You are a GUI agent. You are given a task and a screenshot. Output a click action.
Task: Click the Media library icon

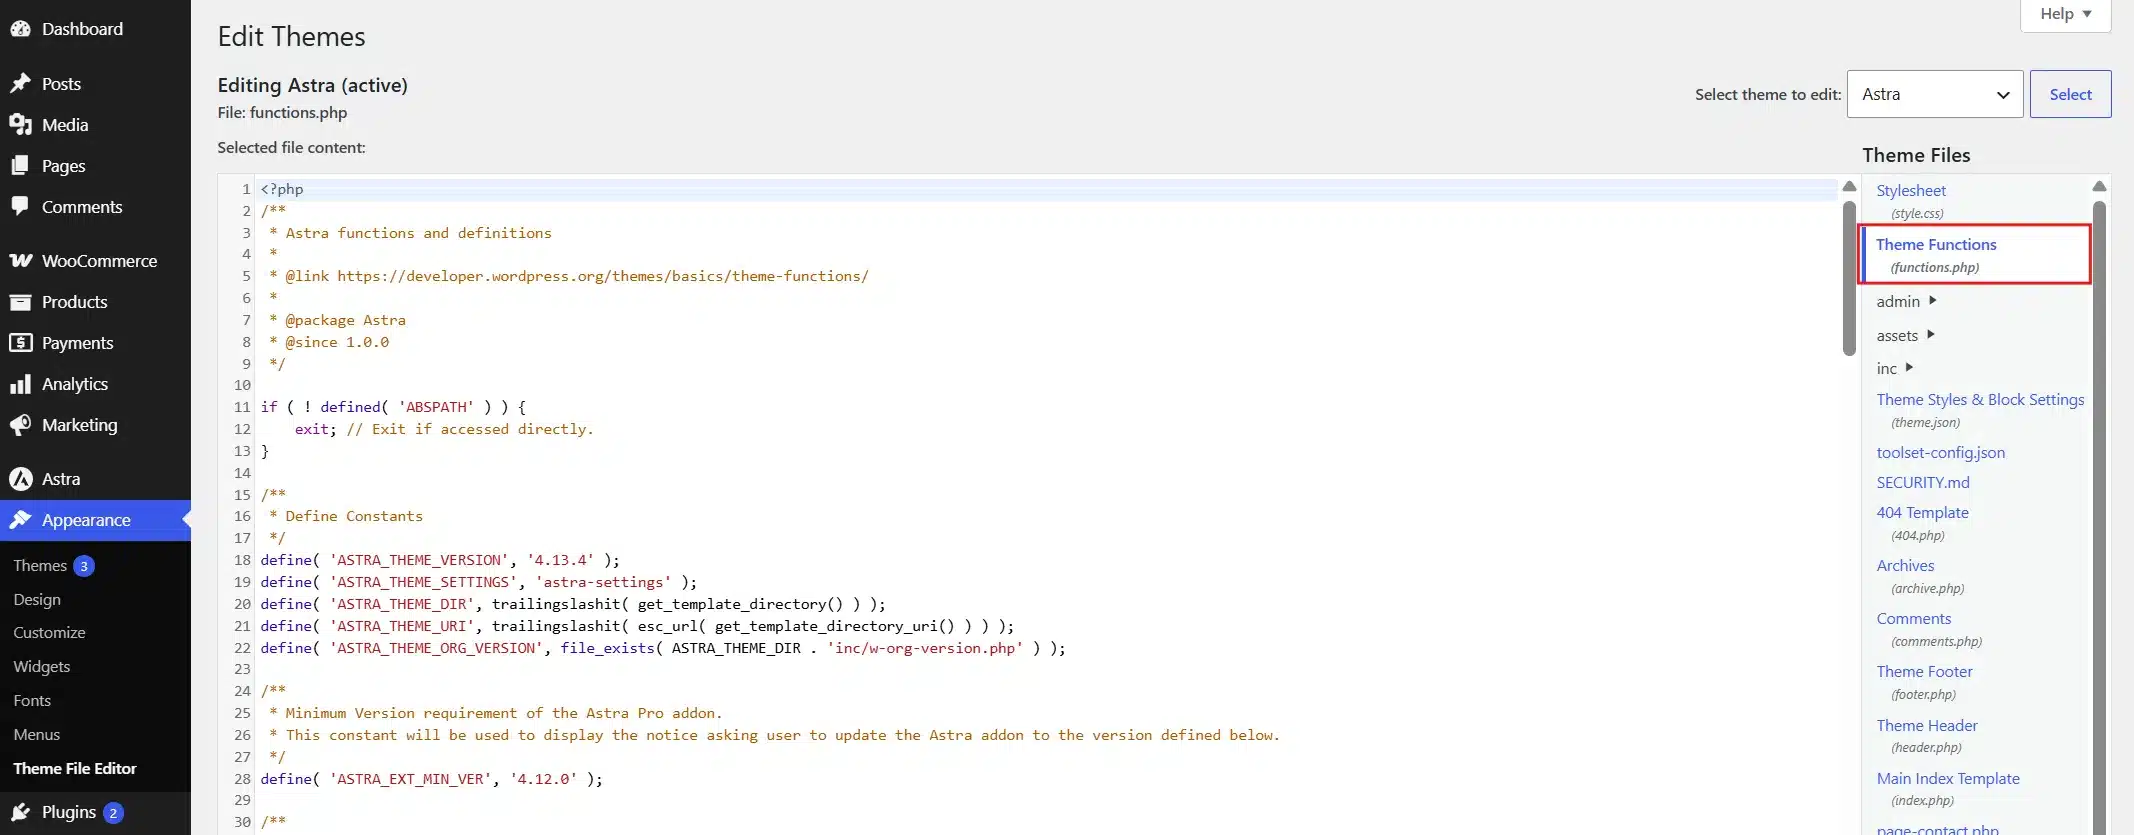(20, 124)
